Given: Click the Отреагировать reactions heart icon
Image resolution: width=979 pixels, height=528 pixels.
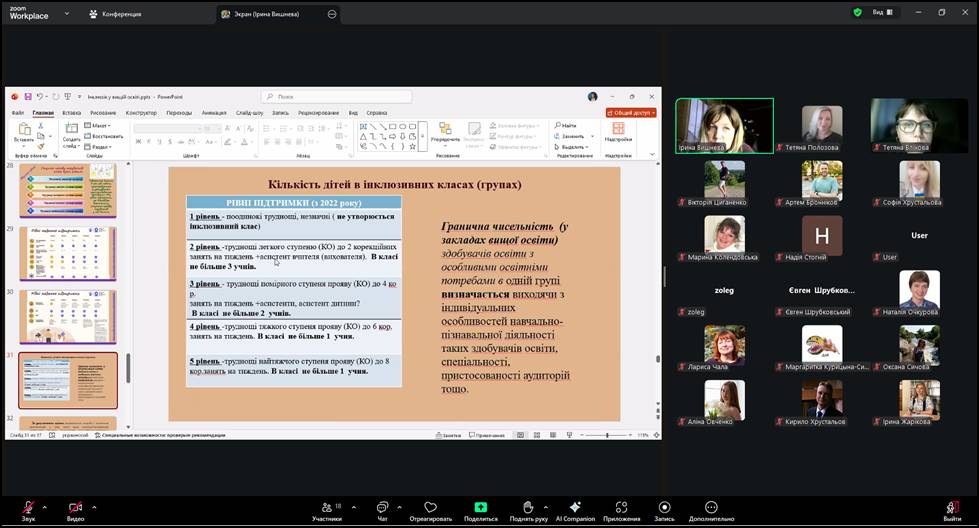Looking at the screenshot, I should [430, 508].
